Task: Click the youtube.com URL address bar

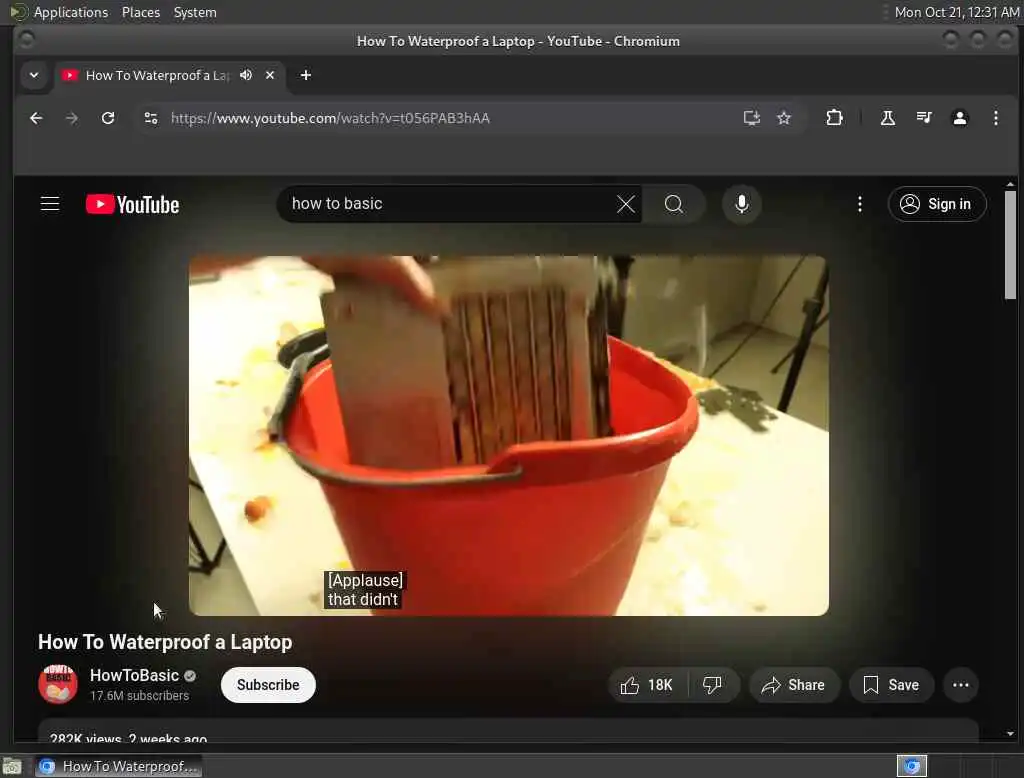Action: [x=330, y=118]
